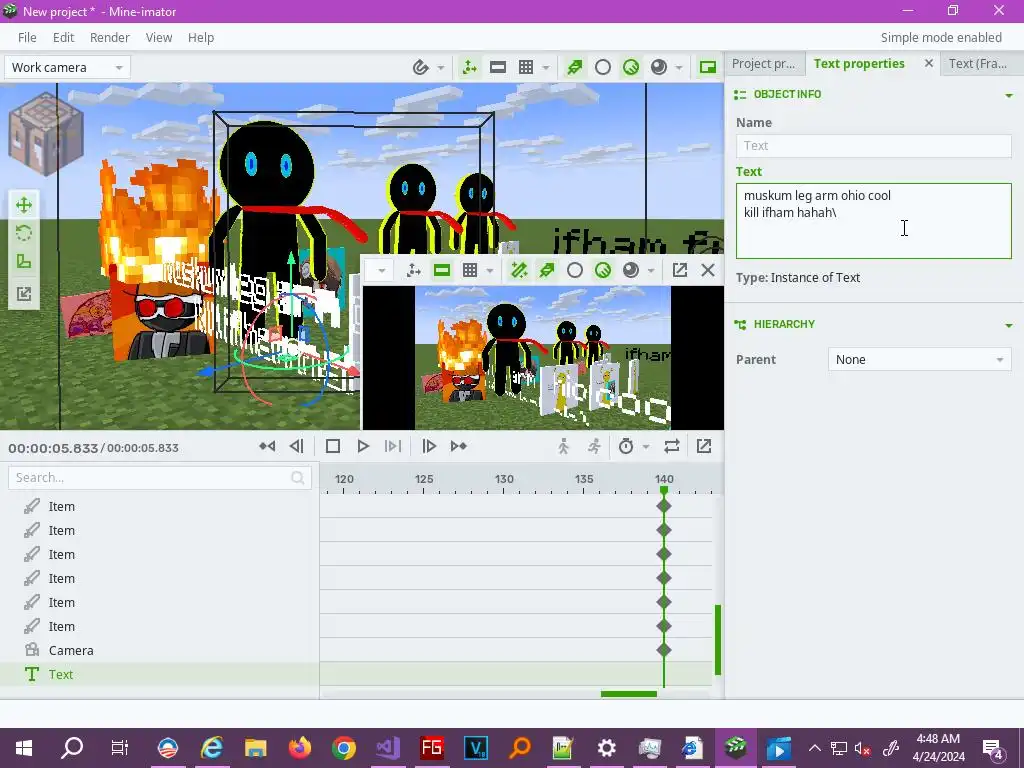Select flat shading circle in main toolbar
This screenshot has width=1024, height=768.
[x=603, y=67]
